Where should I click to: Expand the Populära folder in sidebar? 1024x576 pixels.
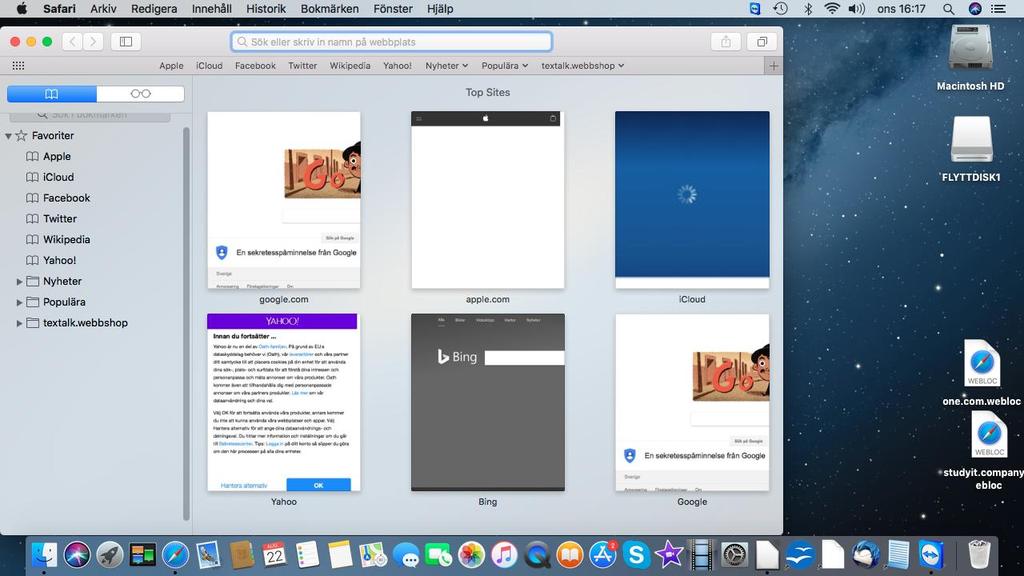[x=19, y=302]
